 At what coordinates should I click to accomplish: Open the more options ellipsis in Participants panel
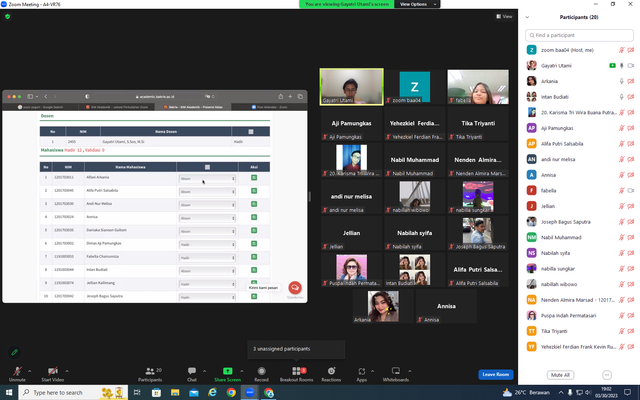(607, 375)
